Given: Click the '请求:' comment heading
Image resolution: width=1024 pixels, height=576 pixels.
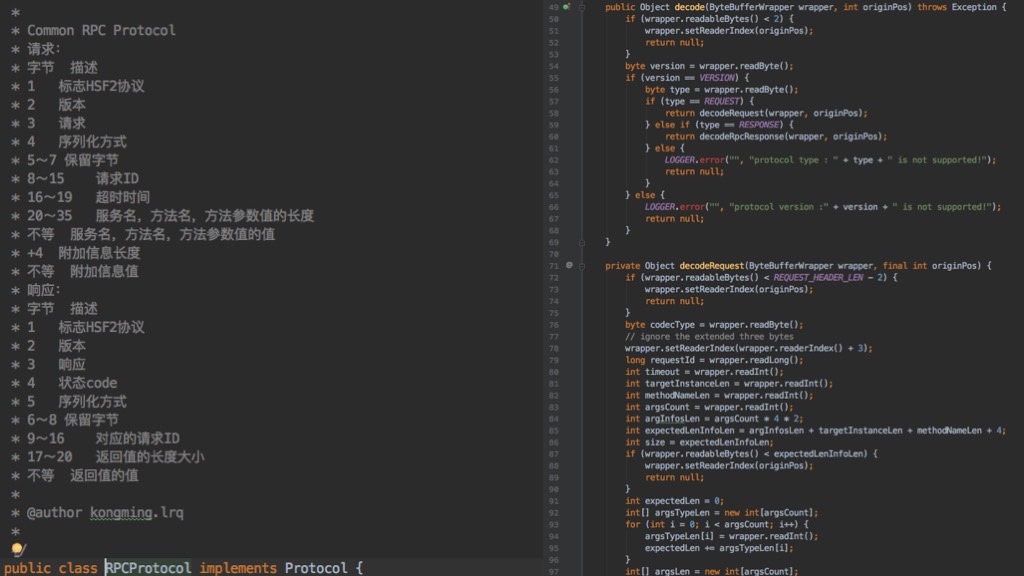Looking at the screenshot, I should 44,49.
